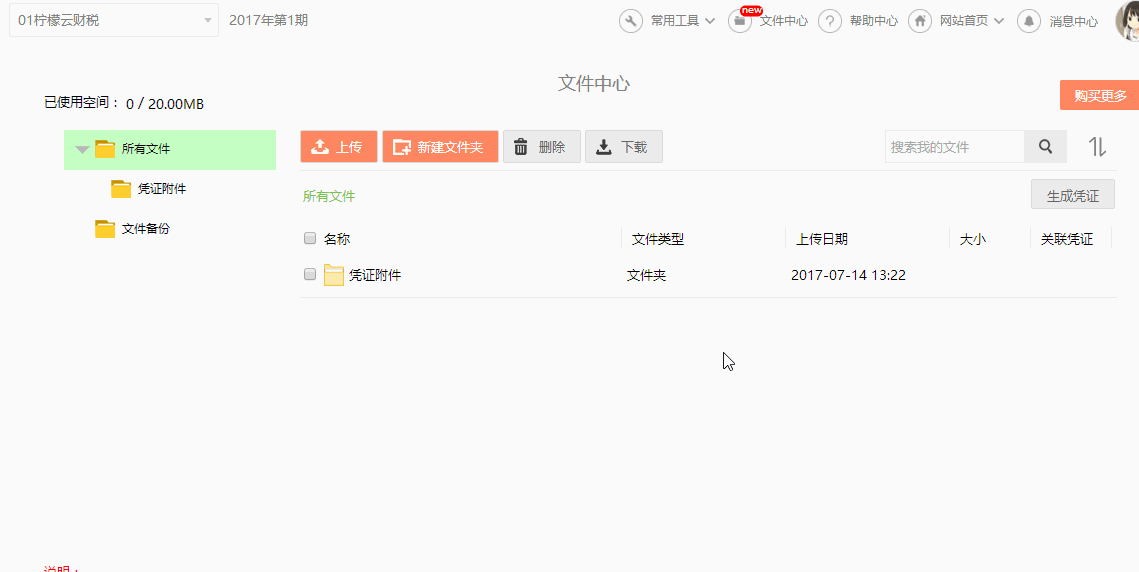Click the 购买更多 button
This screenshot has height=572, width=1139.
click(x=1100, y=95)
